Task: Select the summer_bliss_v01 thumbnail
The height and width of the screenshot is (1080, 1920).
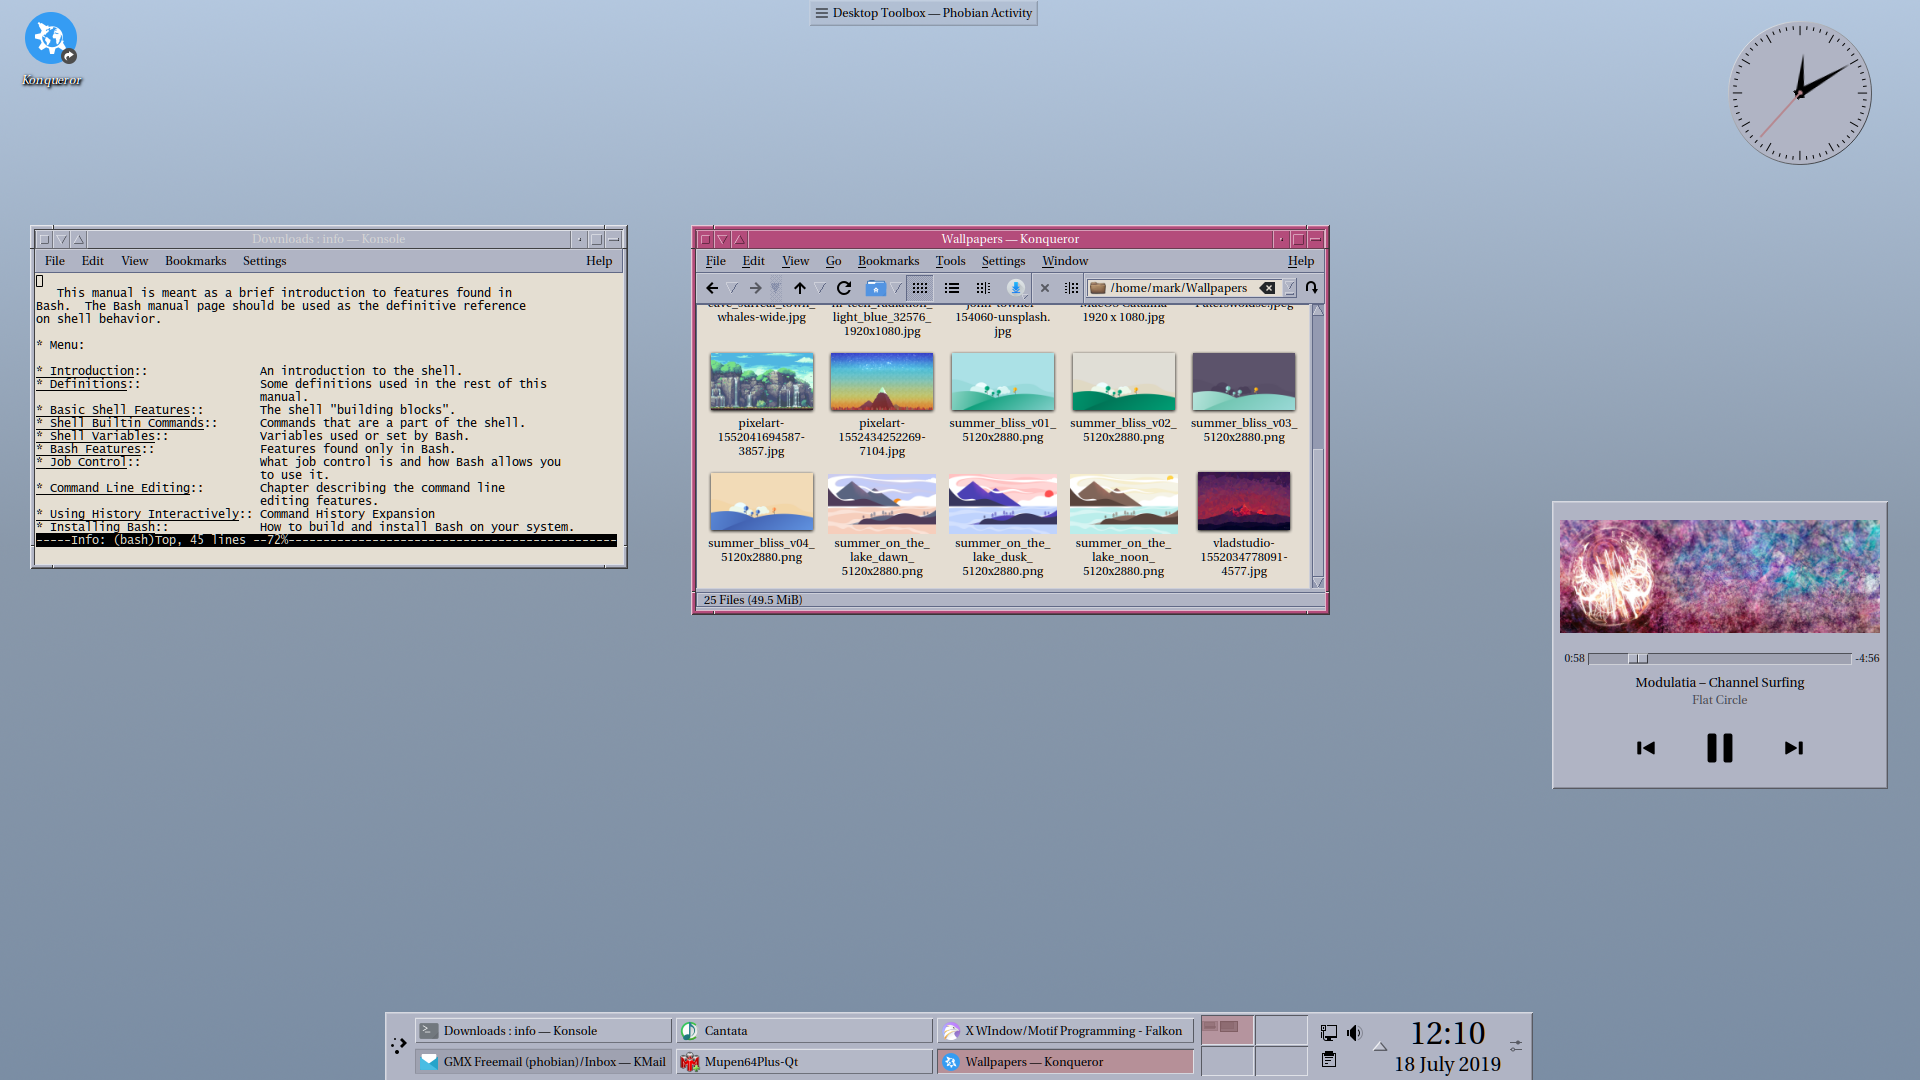Action: point(1003,381)
